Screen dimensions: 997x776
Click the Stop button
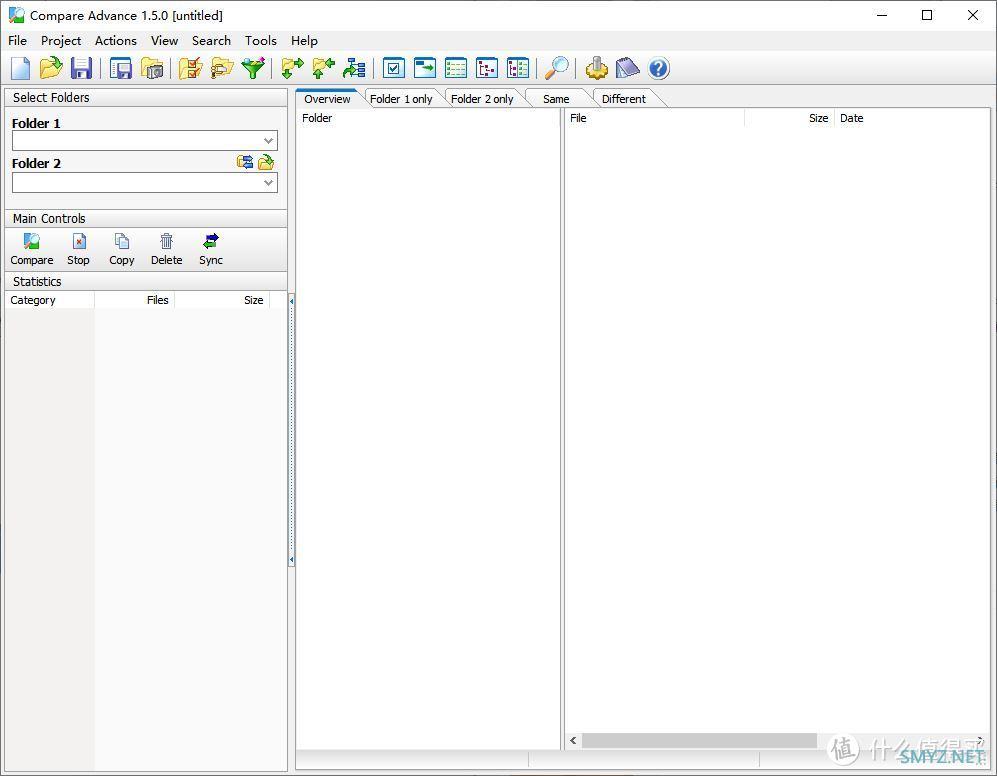click(78, 249)
